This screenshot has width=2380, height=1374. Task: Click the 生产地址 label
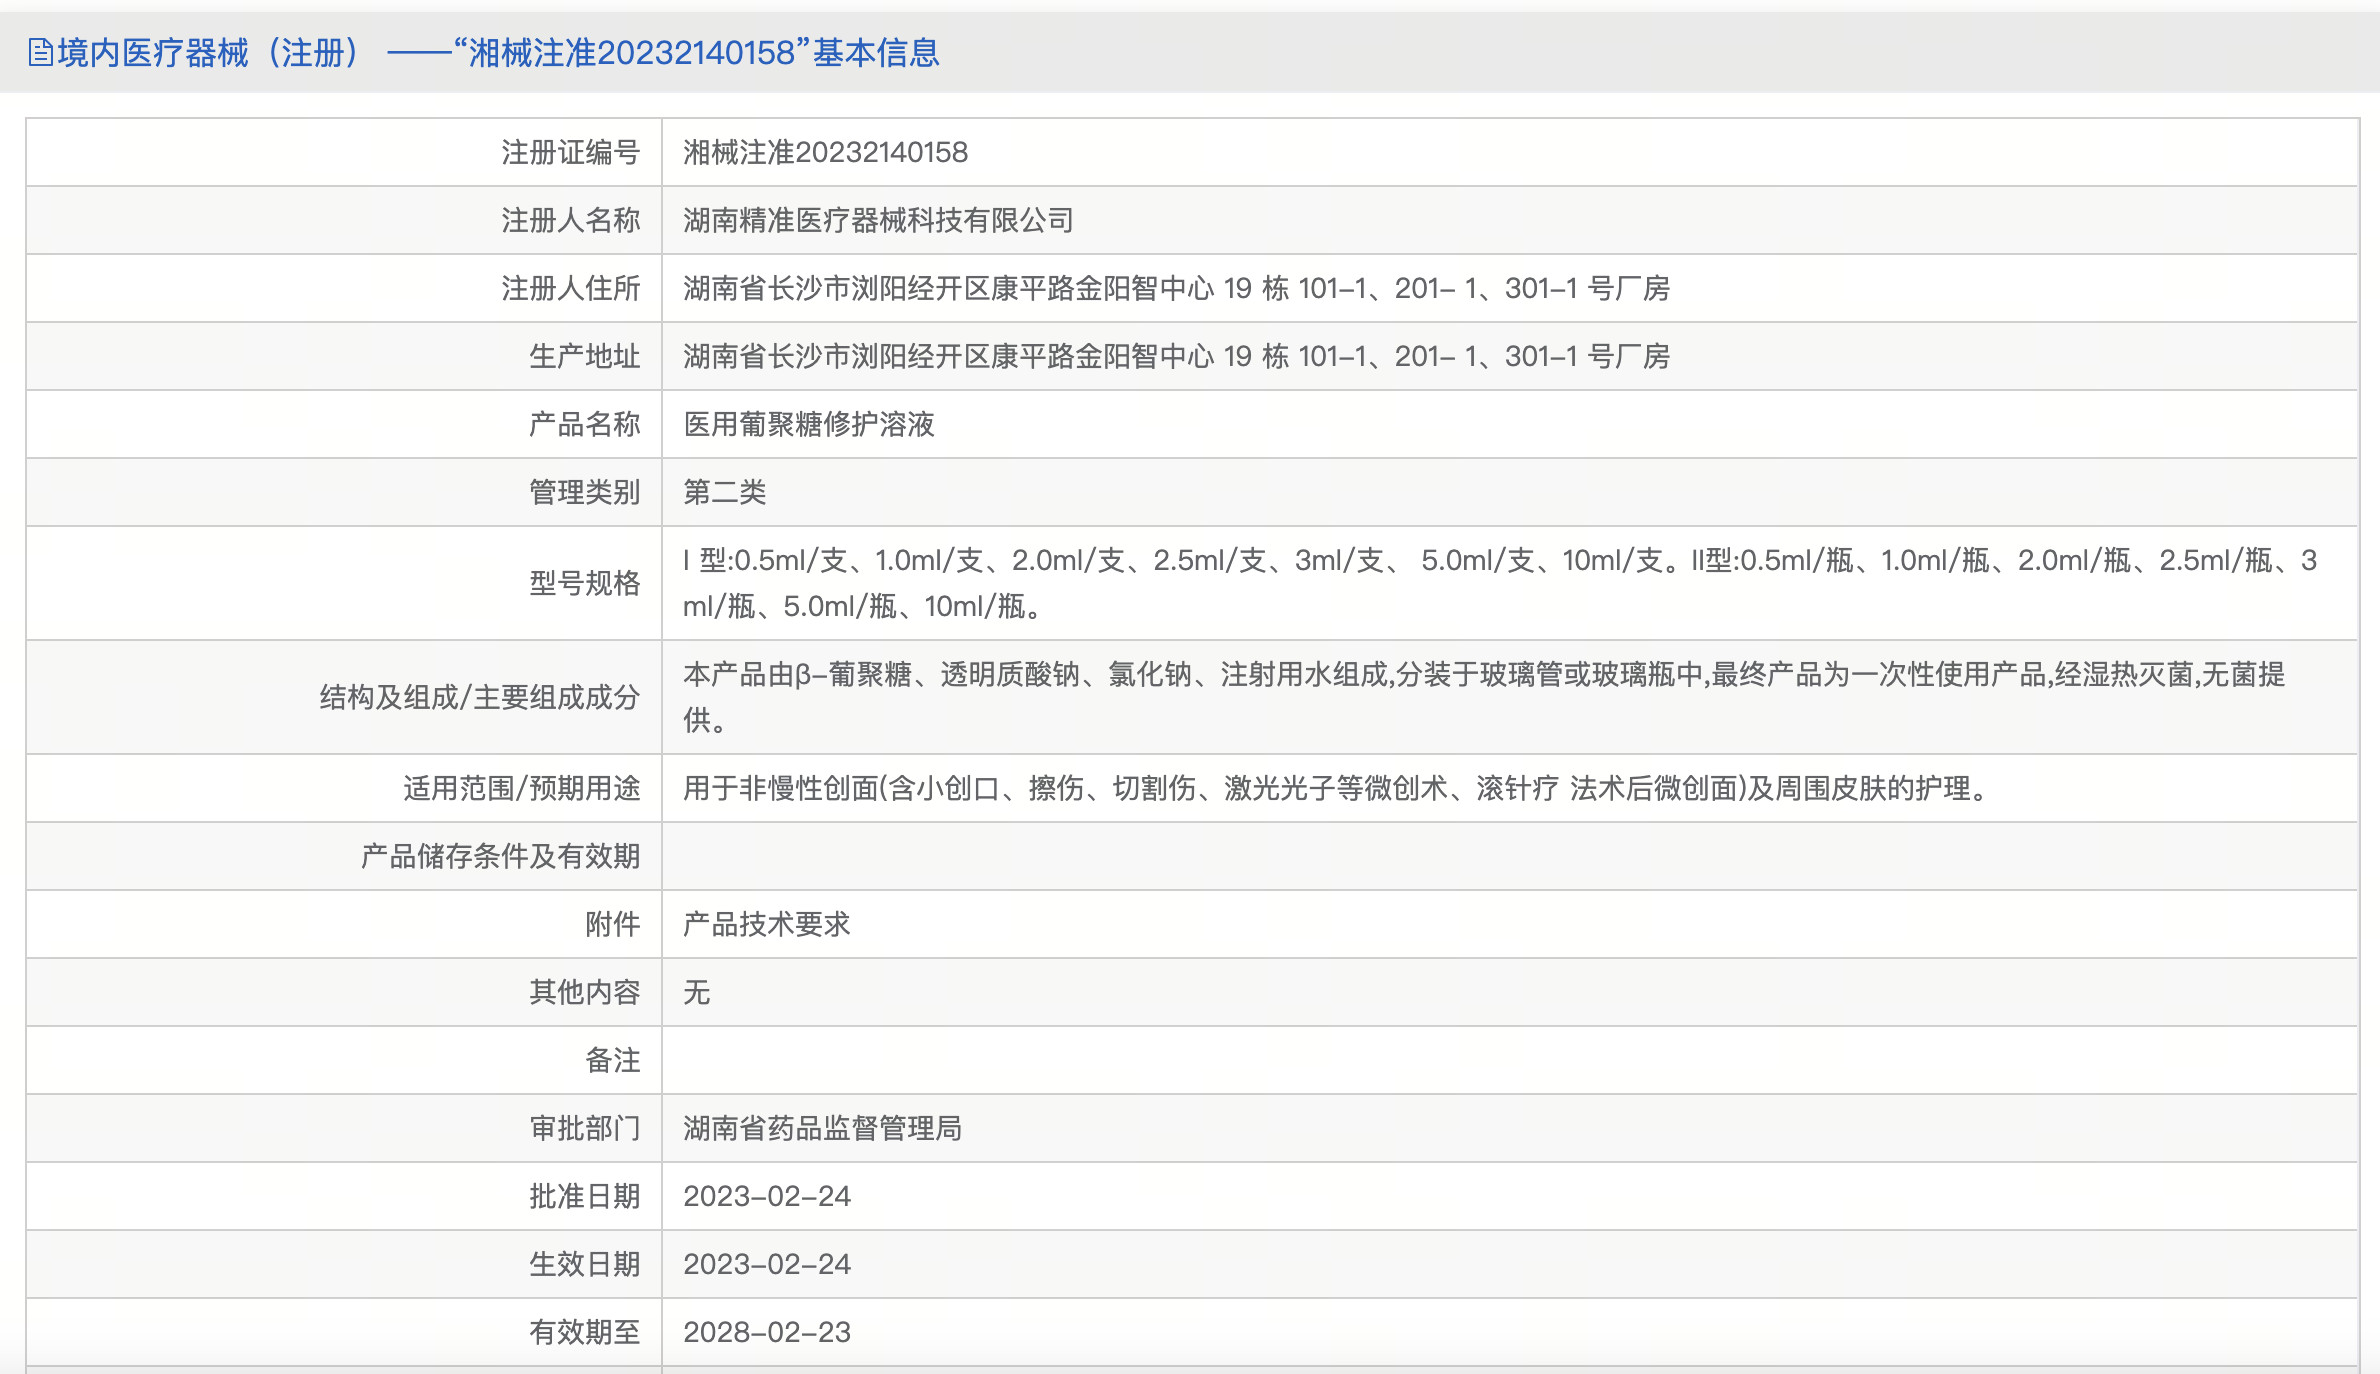coord(584,356)
